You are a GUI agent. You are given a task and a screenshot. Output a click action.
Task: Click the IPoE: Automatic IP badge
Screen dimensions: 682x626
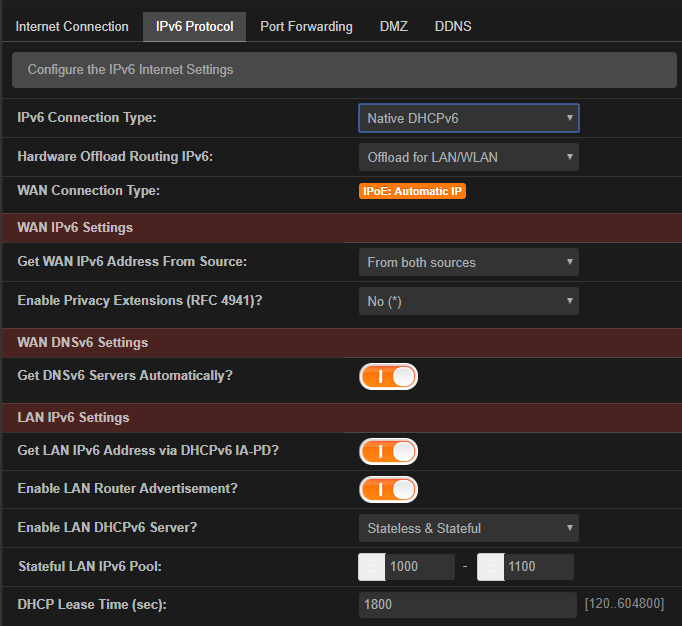(412, 191)
